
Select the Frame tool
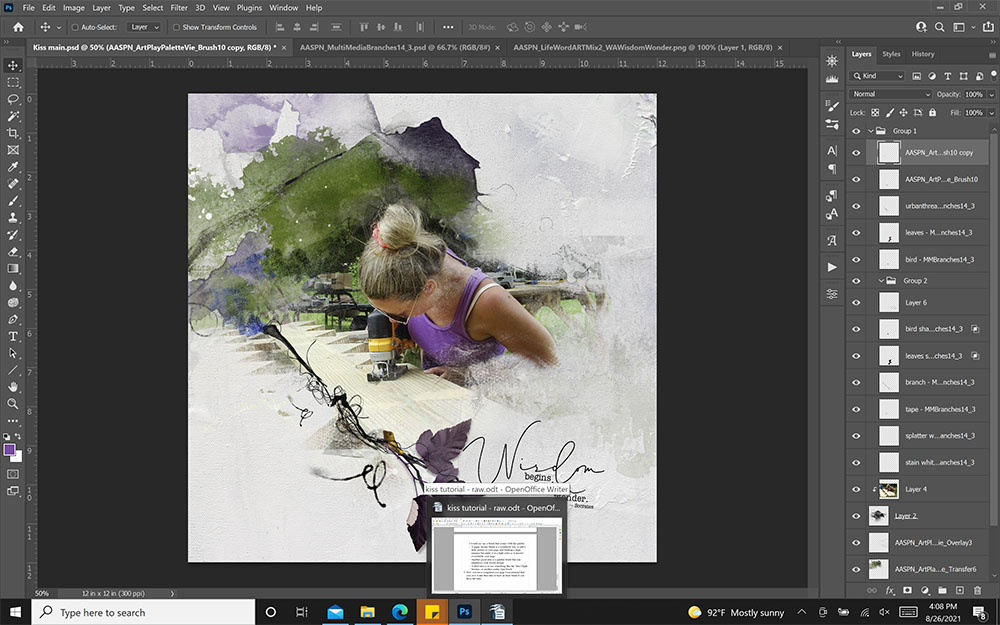[x=13, y=150]
